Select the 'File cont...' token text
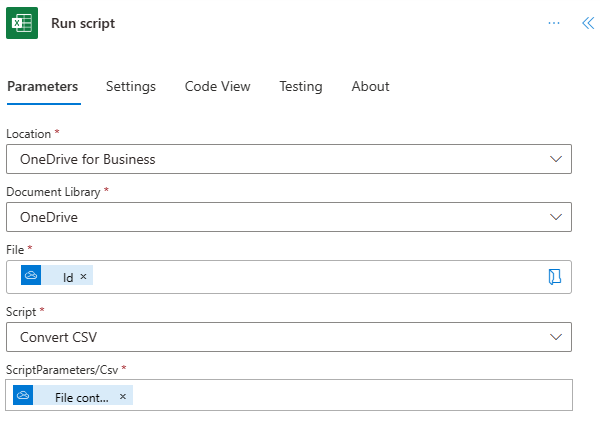This screenshot has height=421, width=600. 81,397
